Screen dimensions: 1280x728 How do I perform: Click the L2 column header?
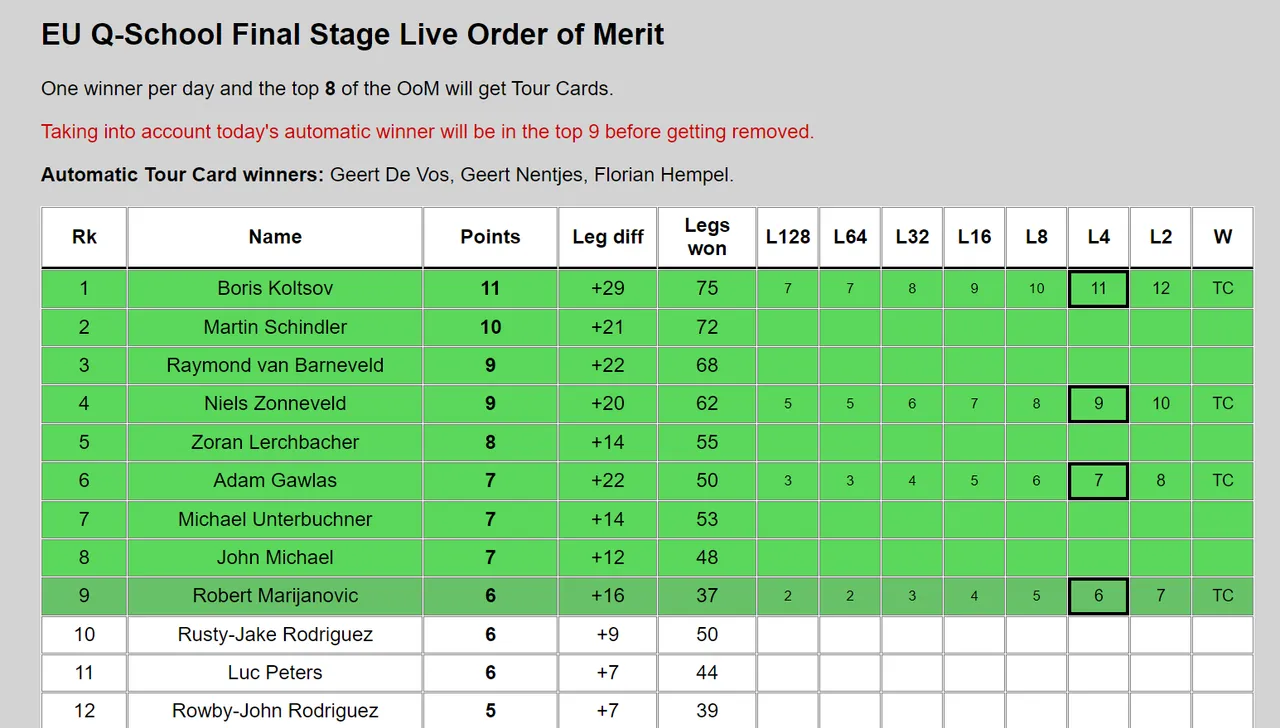click(x=1160, y=237)
